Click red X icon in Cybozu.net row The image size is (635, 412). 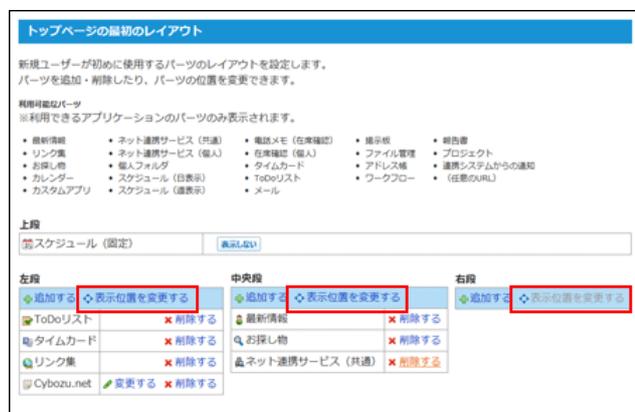tap(168, 384)
